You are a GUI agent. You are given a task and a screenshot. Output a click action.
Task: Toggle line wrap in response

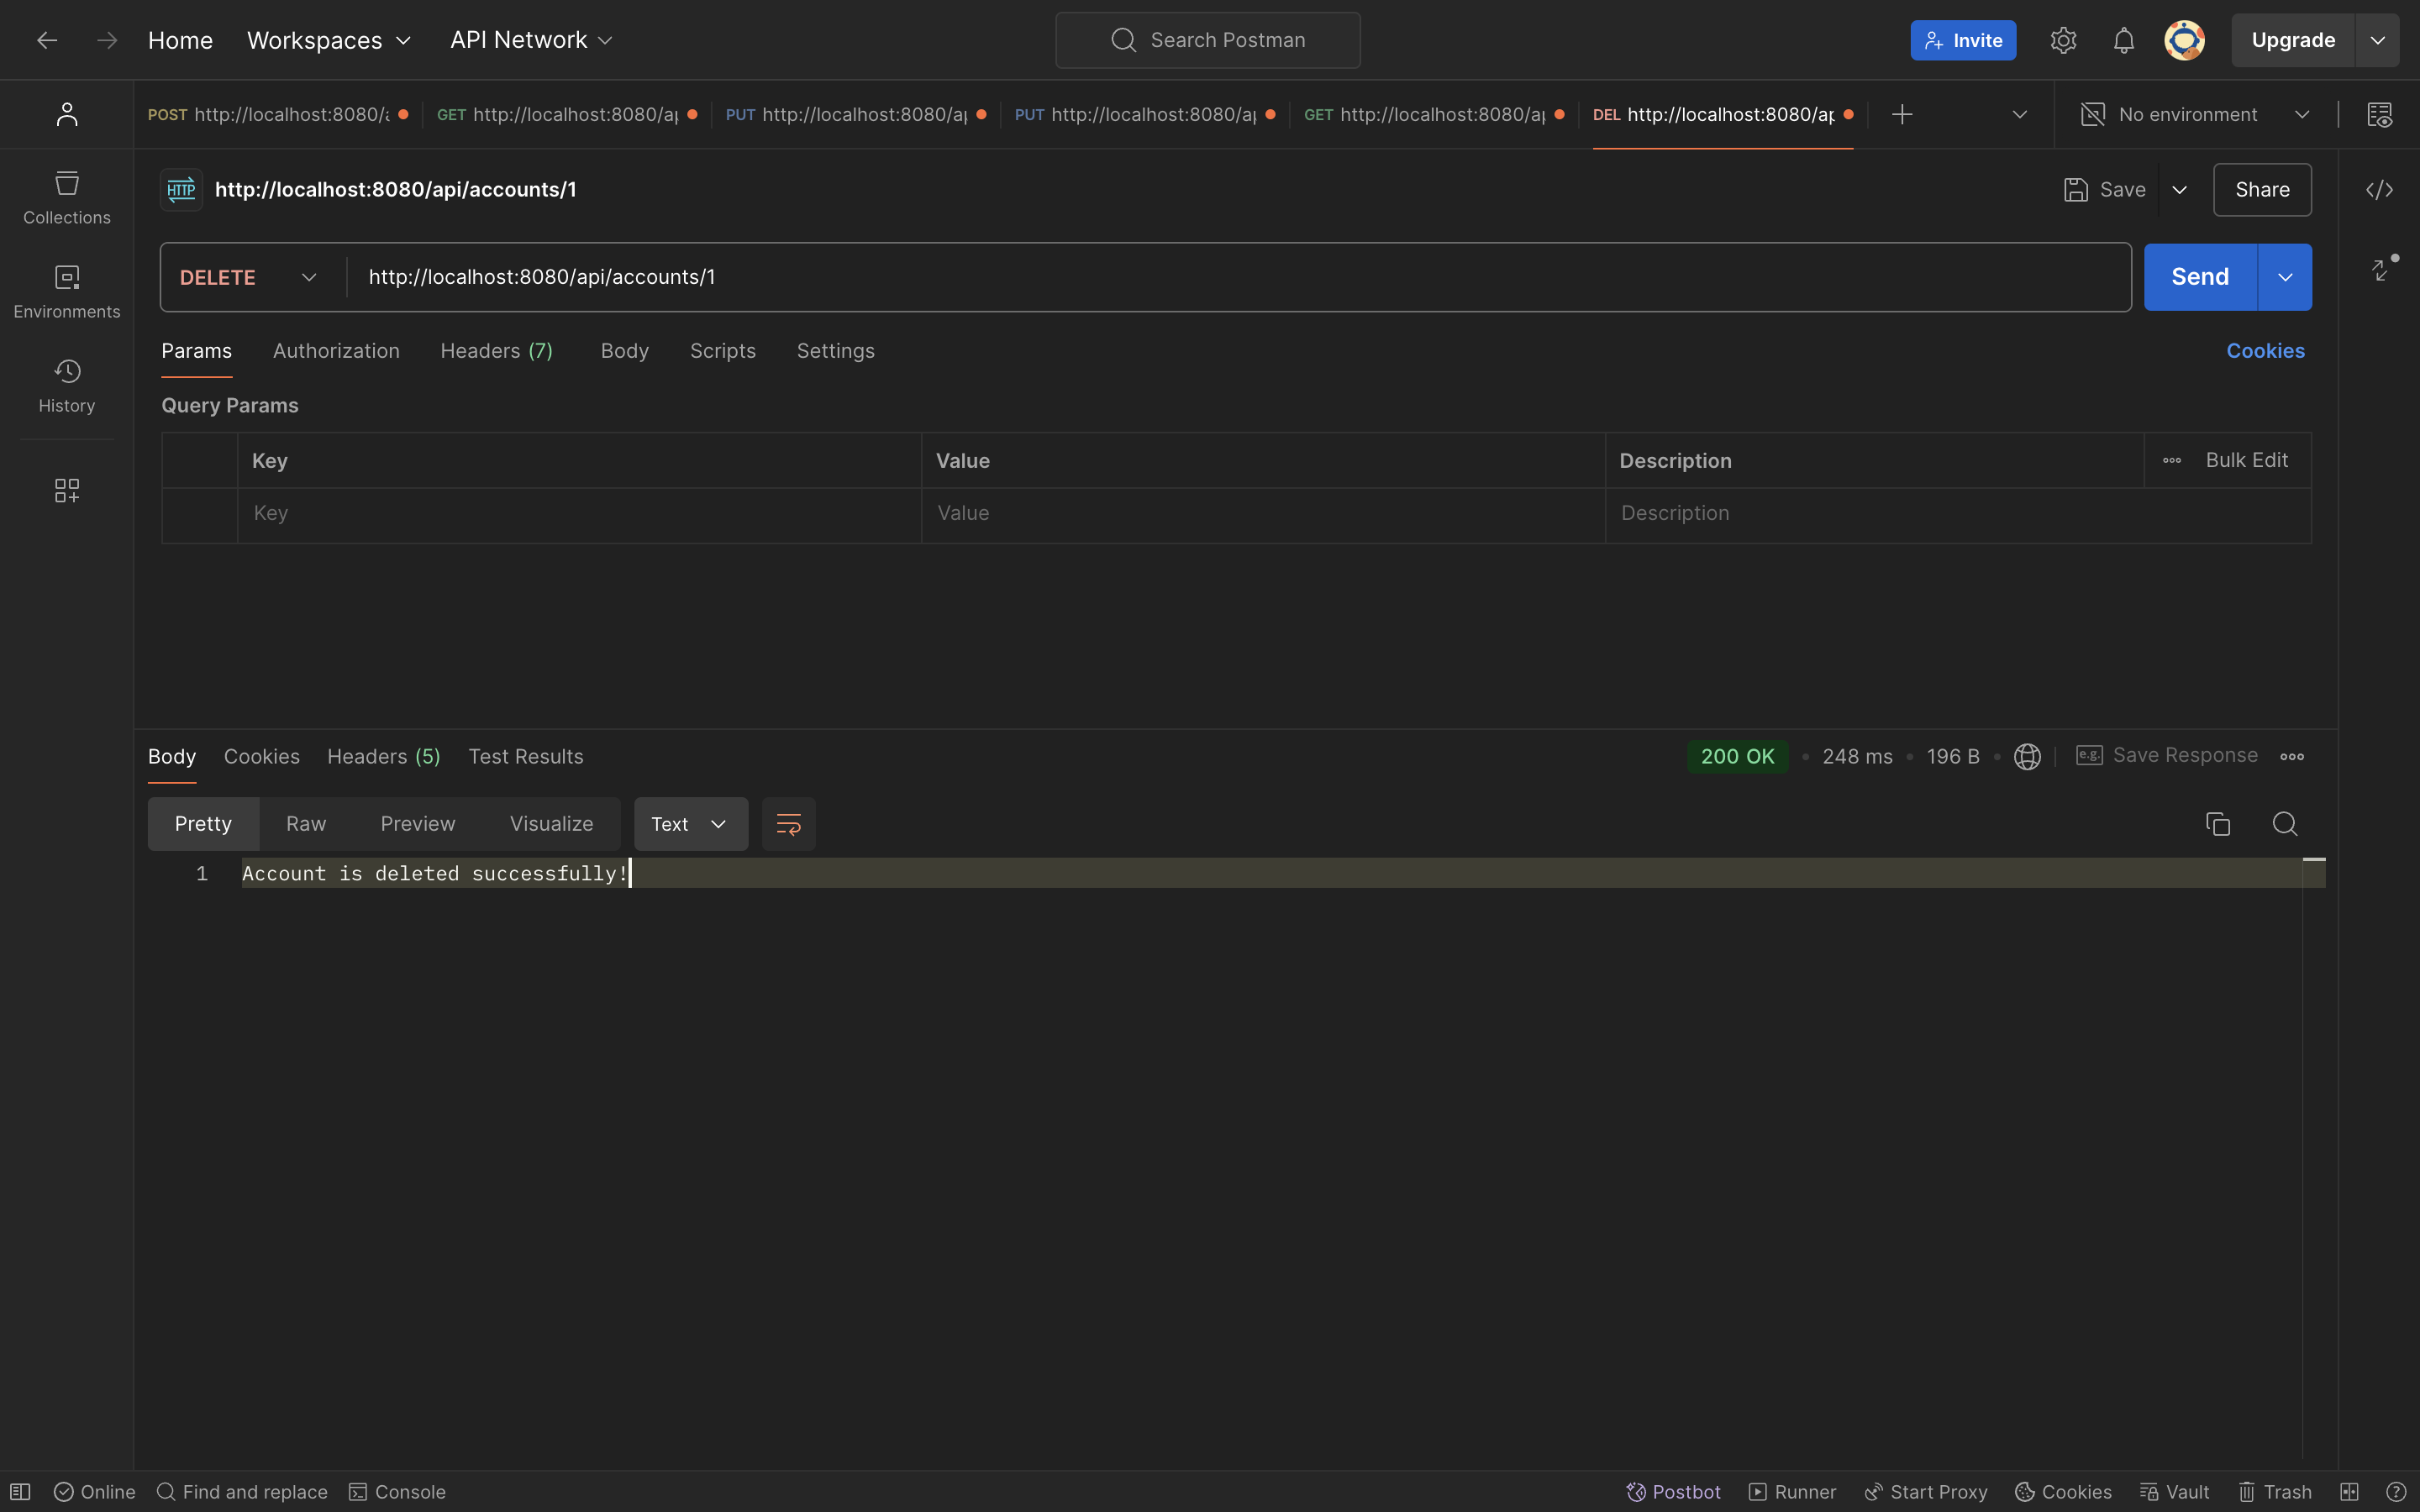788,824
